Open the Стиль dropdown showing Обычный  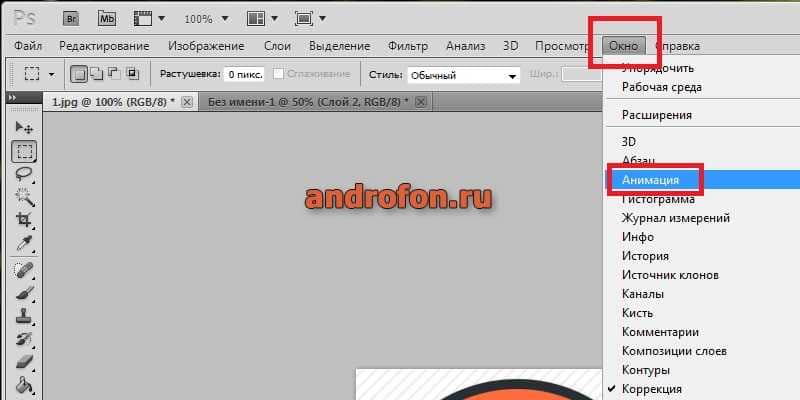point(463,76)
